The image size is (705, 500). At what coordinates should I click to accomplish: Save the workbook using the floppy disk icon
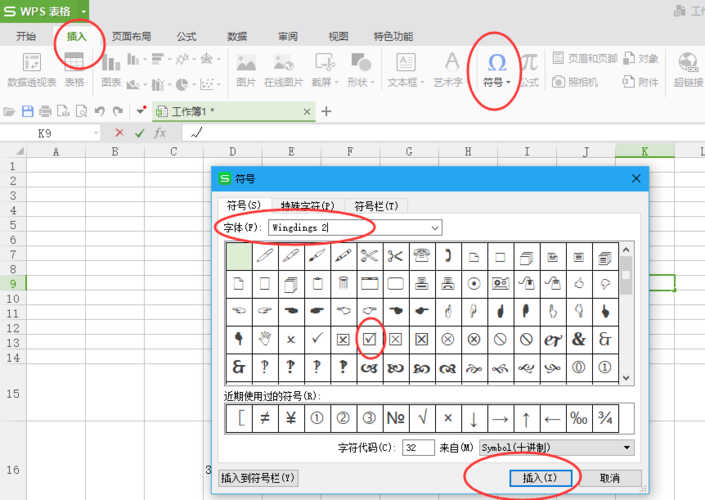[27, 111]
